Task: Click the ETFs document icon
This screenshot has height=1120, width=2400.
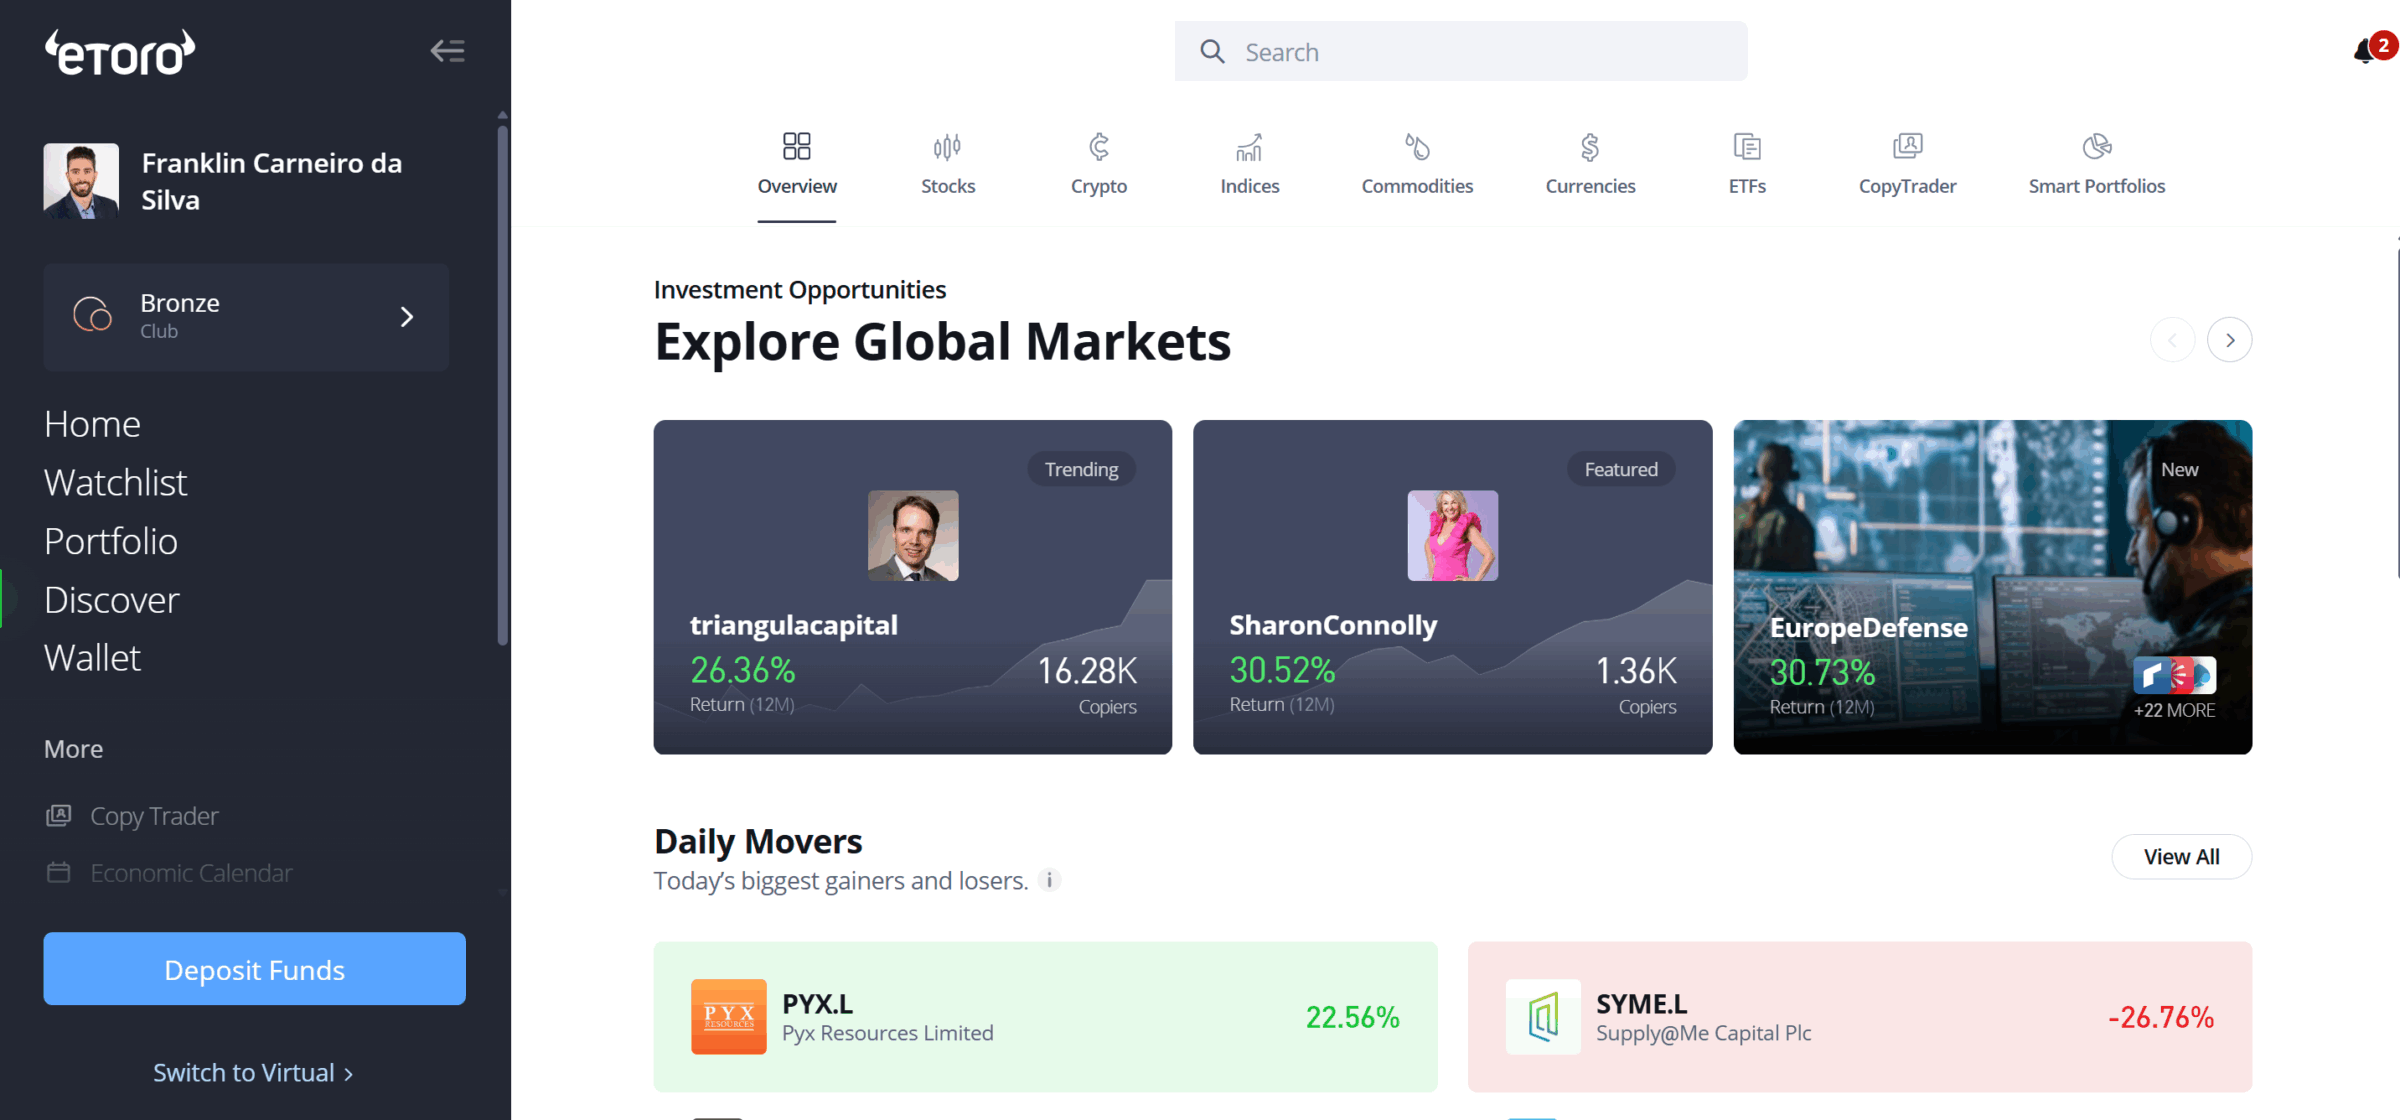Action: point(1747,147)
